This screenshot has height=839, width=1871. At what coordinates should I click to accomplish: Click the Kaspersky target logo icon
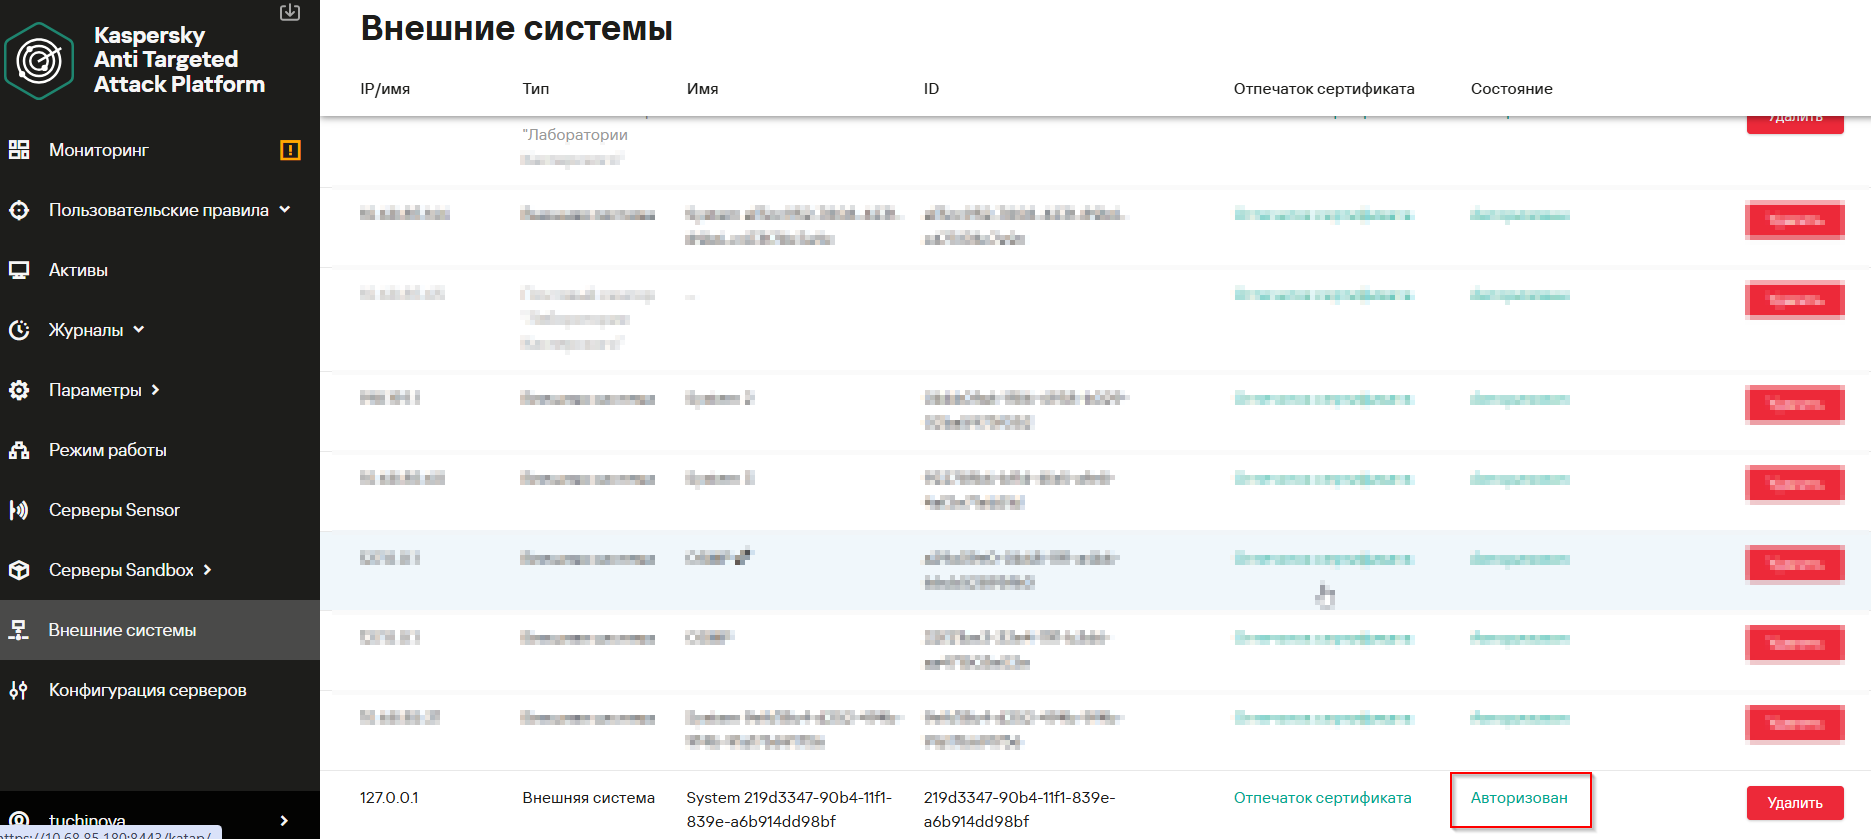[x=39, y=61]
